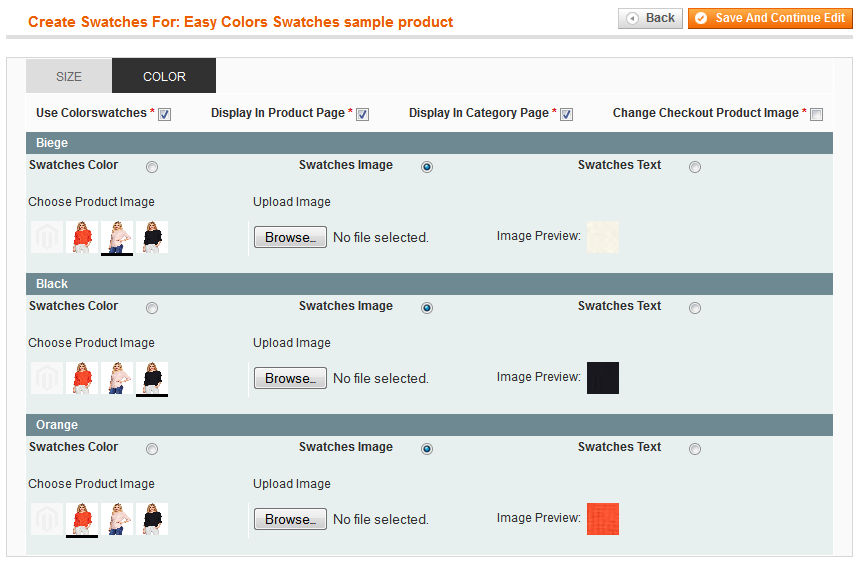
Task: Click the orange Image Preview swatch
Action: 603,519
